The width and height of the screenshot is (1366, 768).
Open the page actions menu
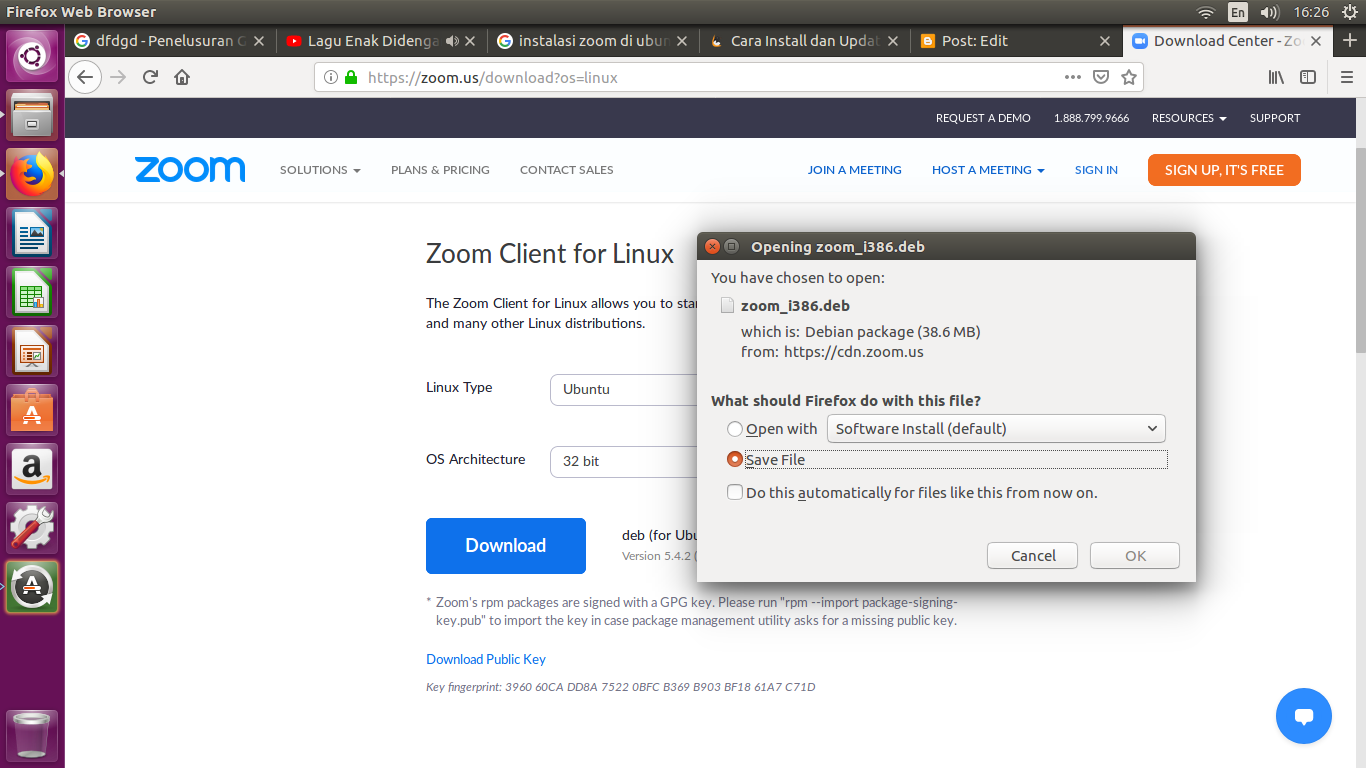point(1072,77)
